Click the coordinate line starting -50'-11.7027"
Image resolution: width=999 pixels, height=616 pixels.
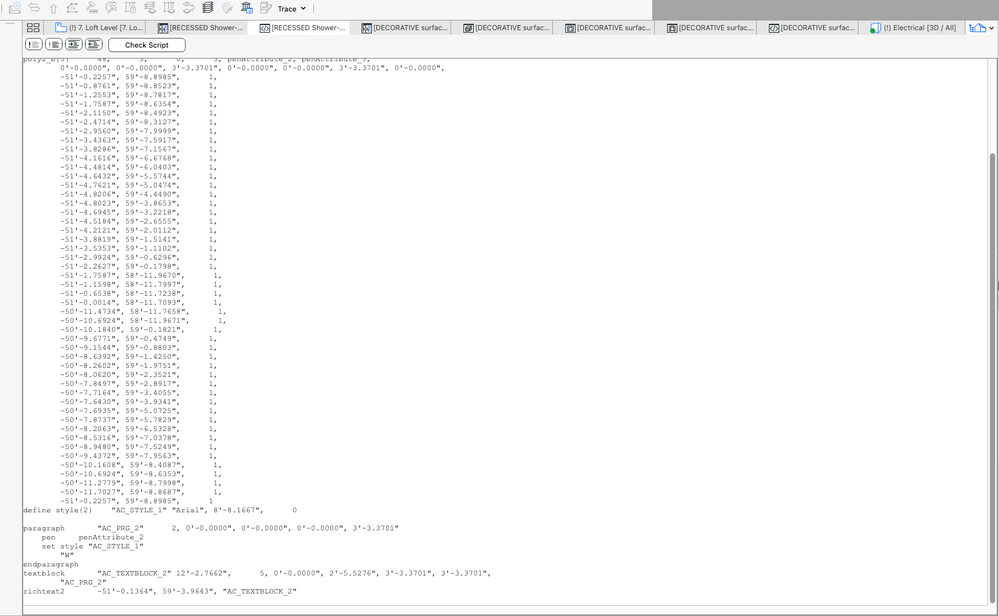pos(141,492)
